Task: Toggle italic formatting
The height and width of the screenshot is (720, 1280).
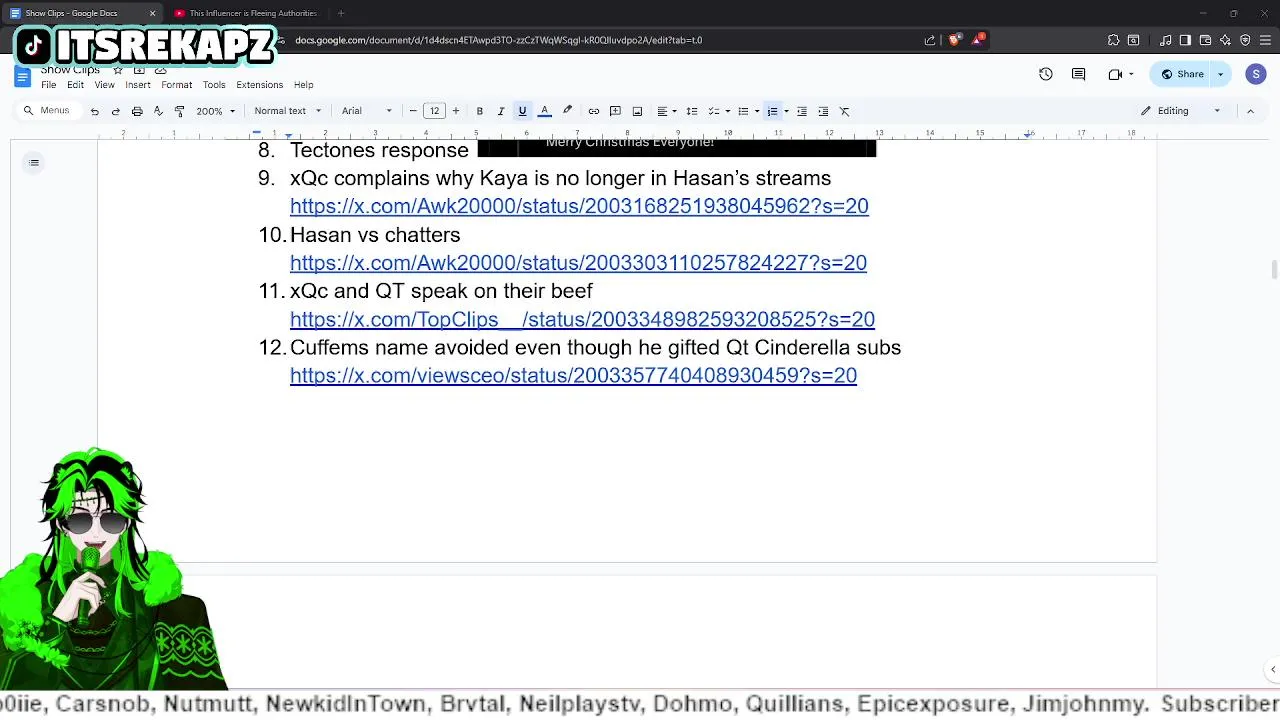Action: click(501, 111)
